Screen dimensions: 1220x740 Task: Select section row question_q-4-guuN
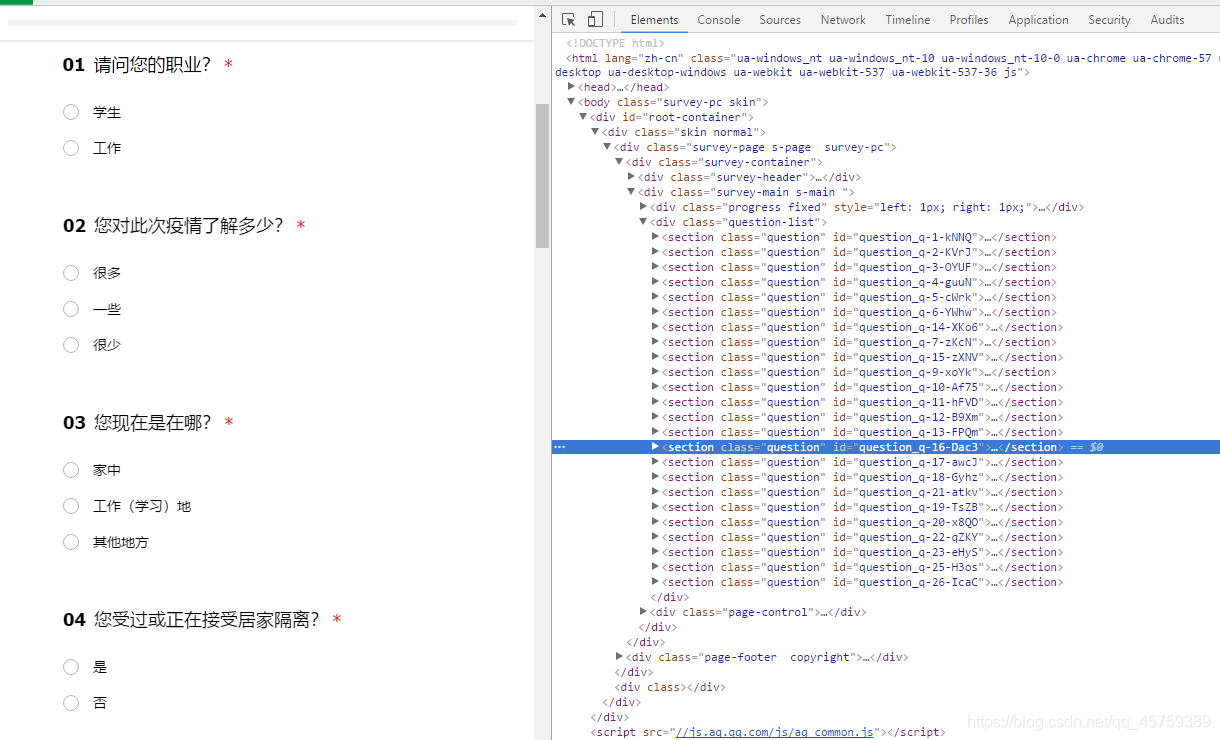(x=859, y=282)
